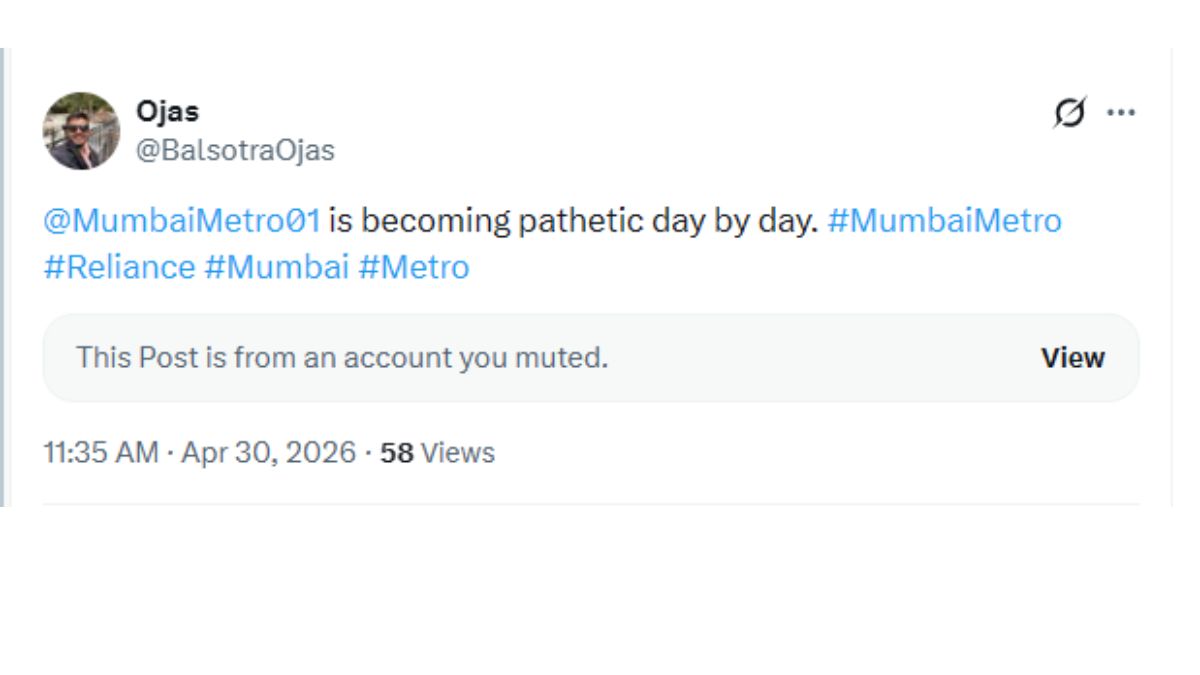Viewport: 1200px width, 675px height.
Task: Click the 11:35 AM time
Action: point(100,453)
